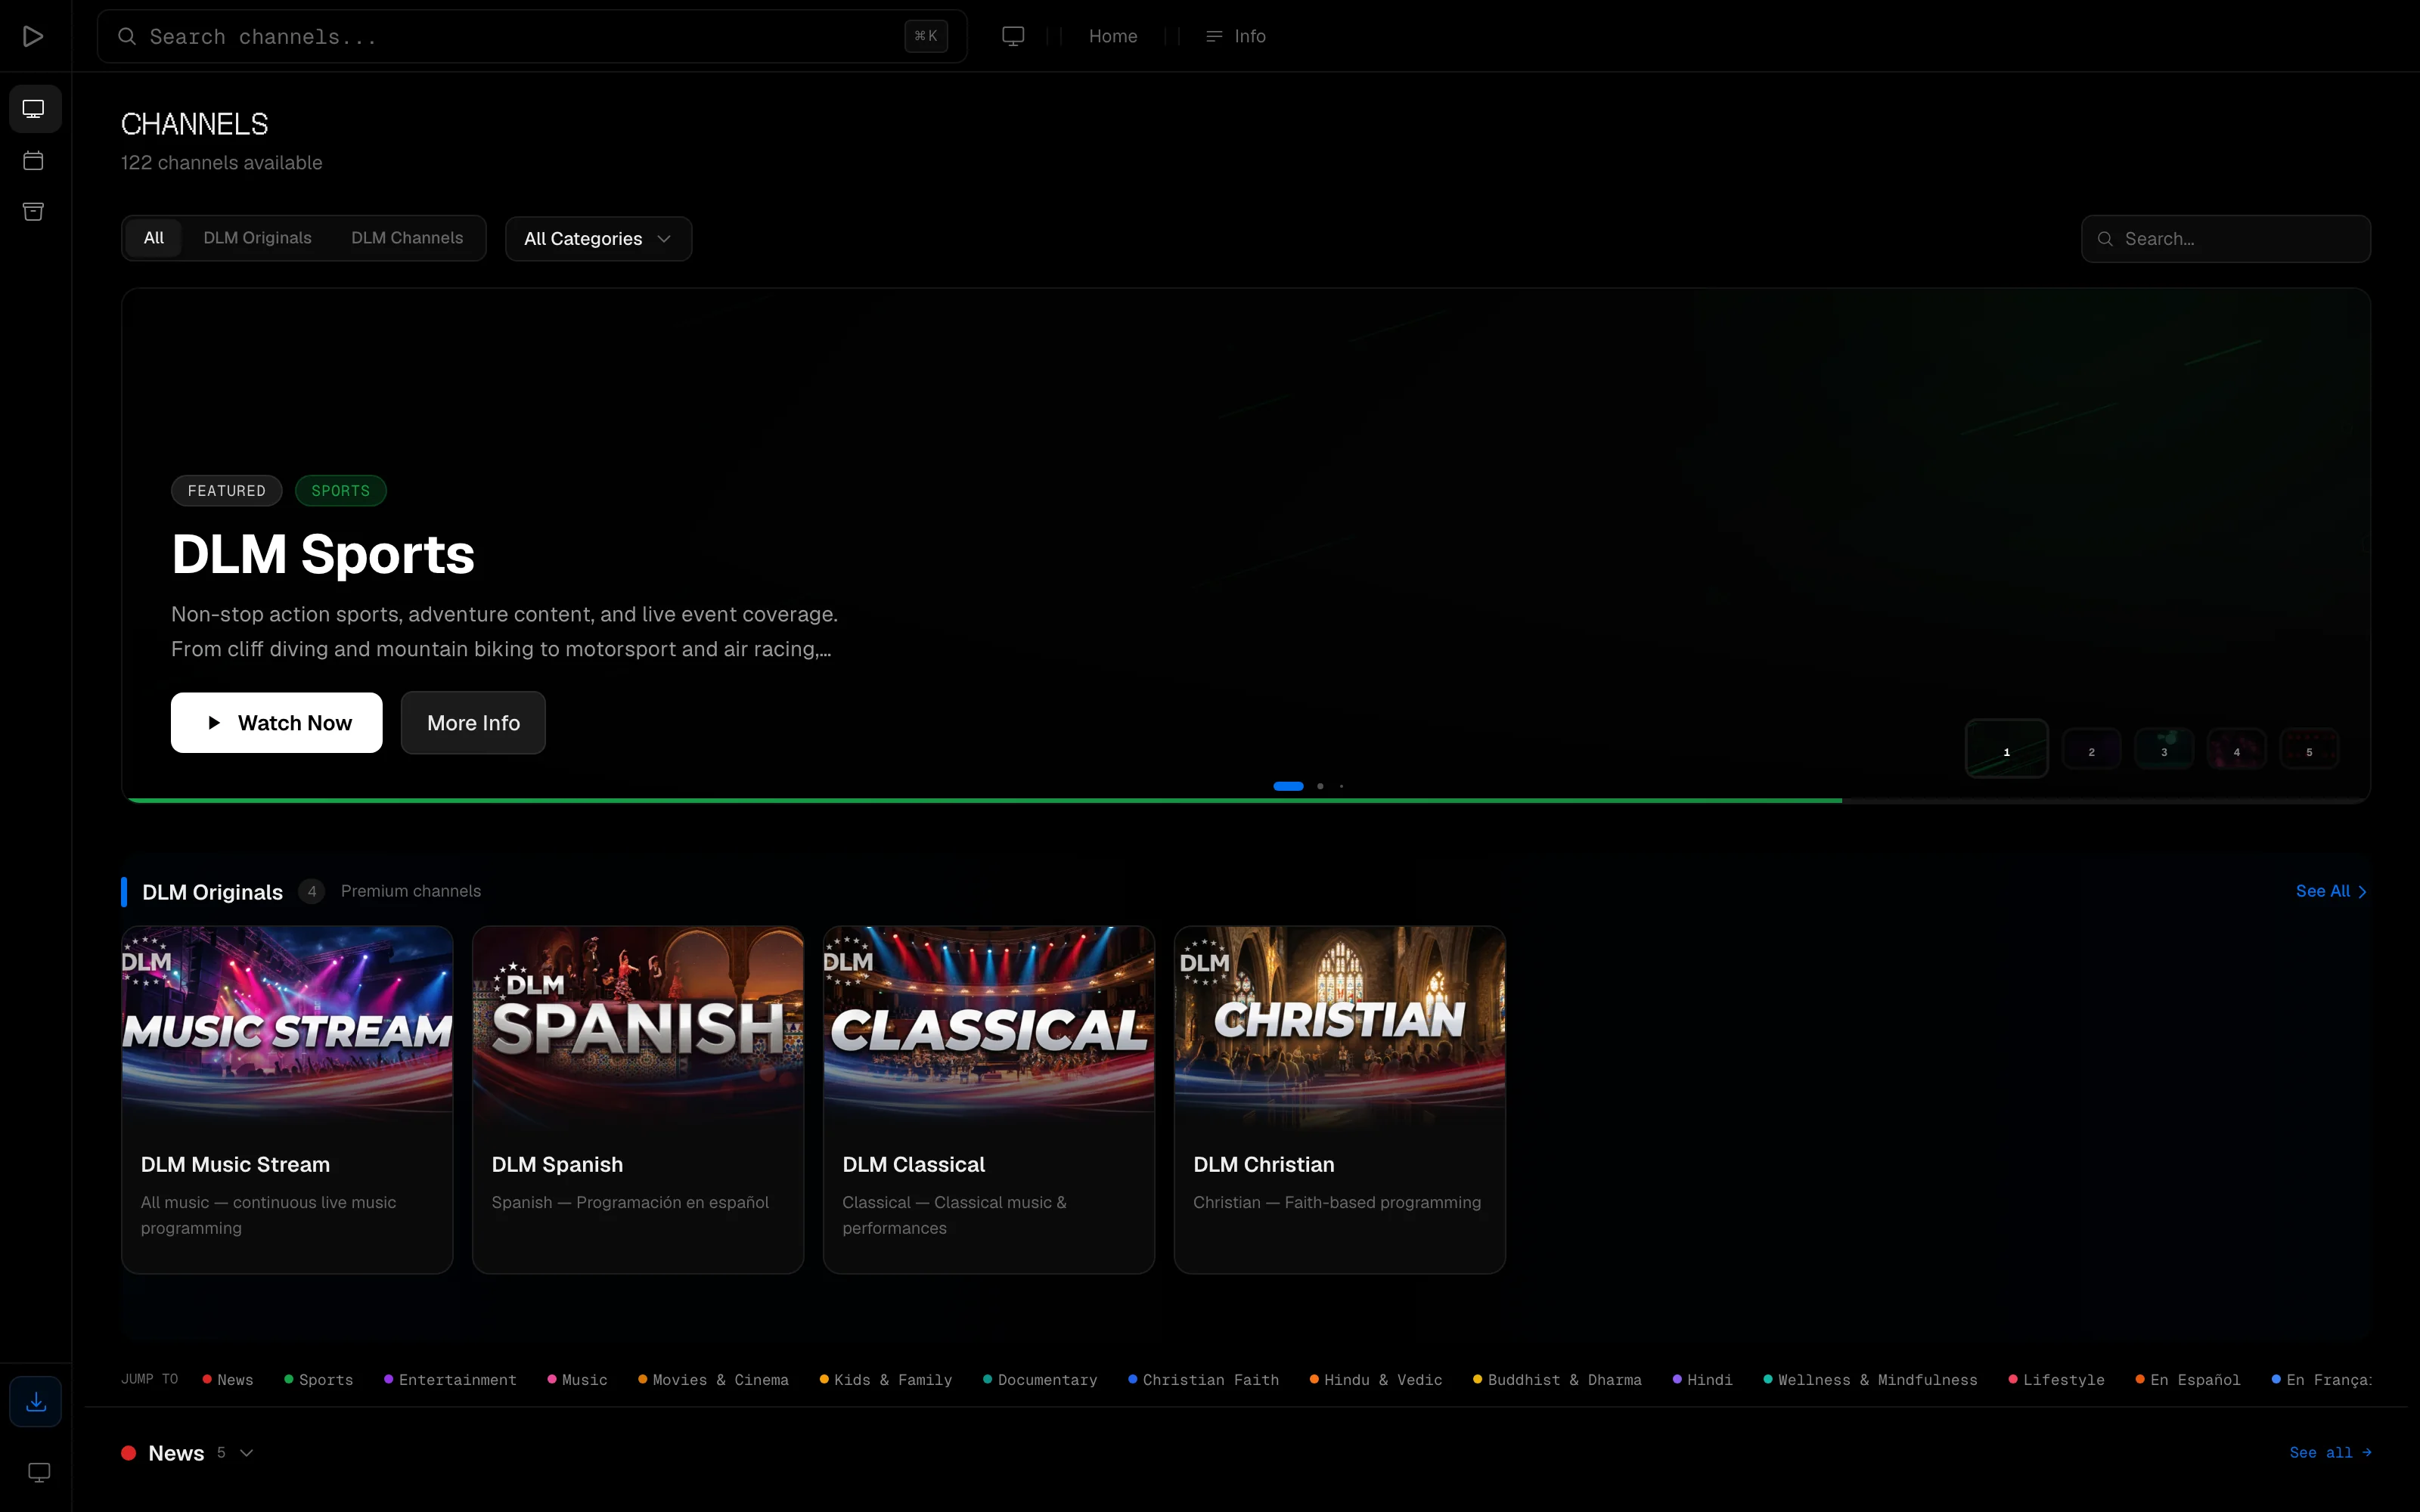Click See All for DLM Originals
2420x1512 pixels.
2332,891
